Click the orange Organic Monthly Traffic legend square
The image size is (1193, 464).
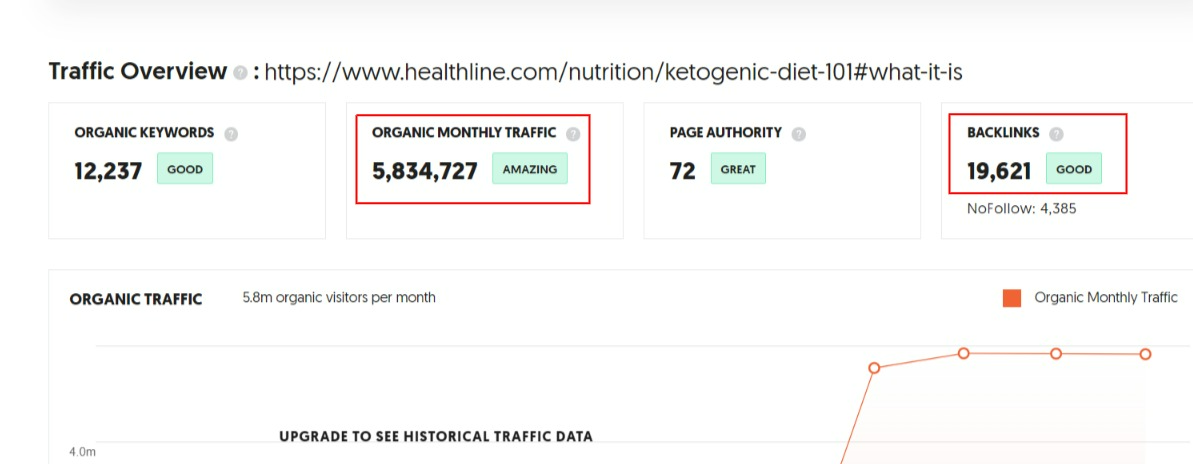[1011, 298]
